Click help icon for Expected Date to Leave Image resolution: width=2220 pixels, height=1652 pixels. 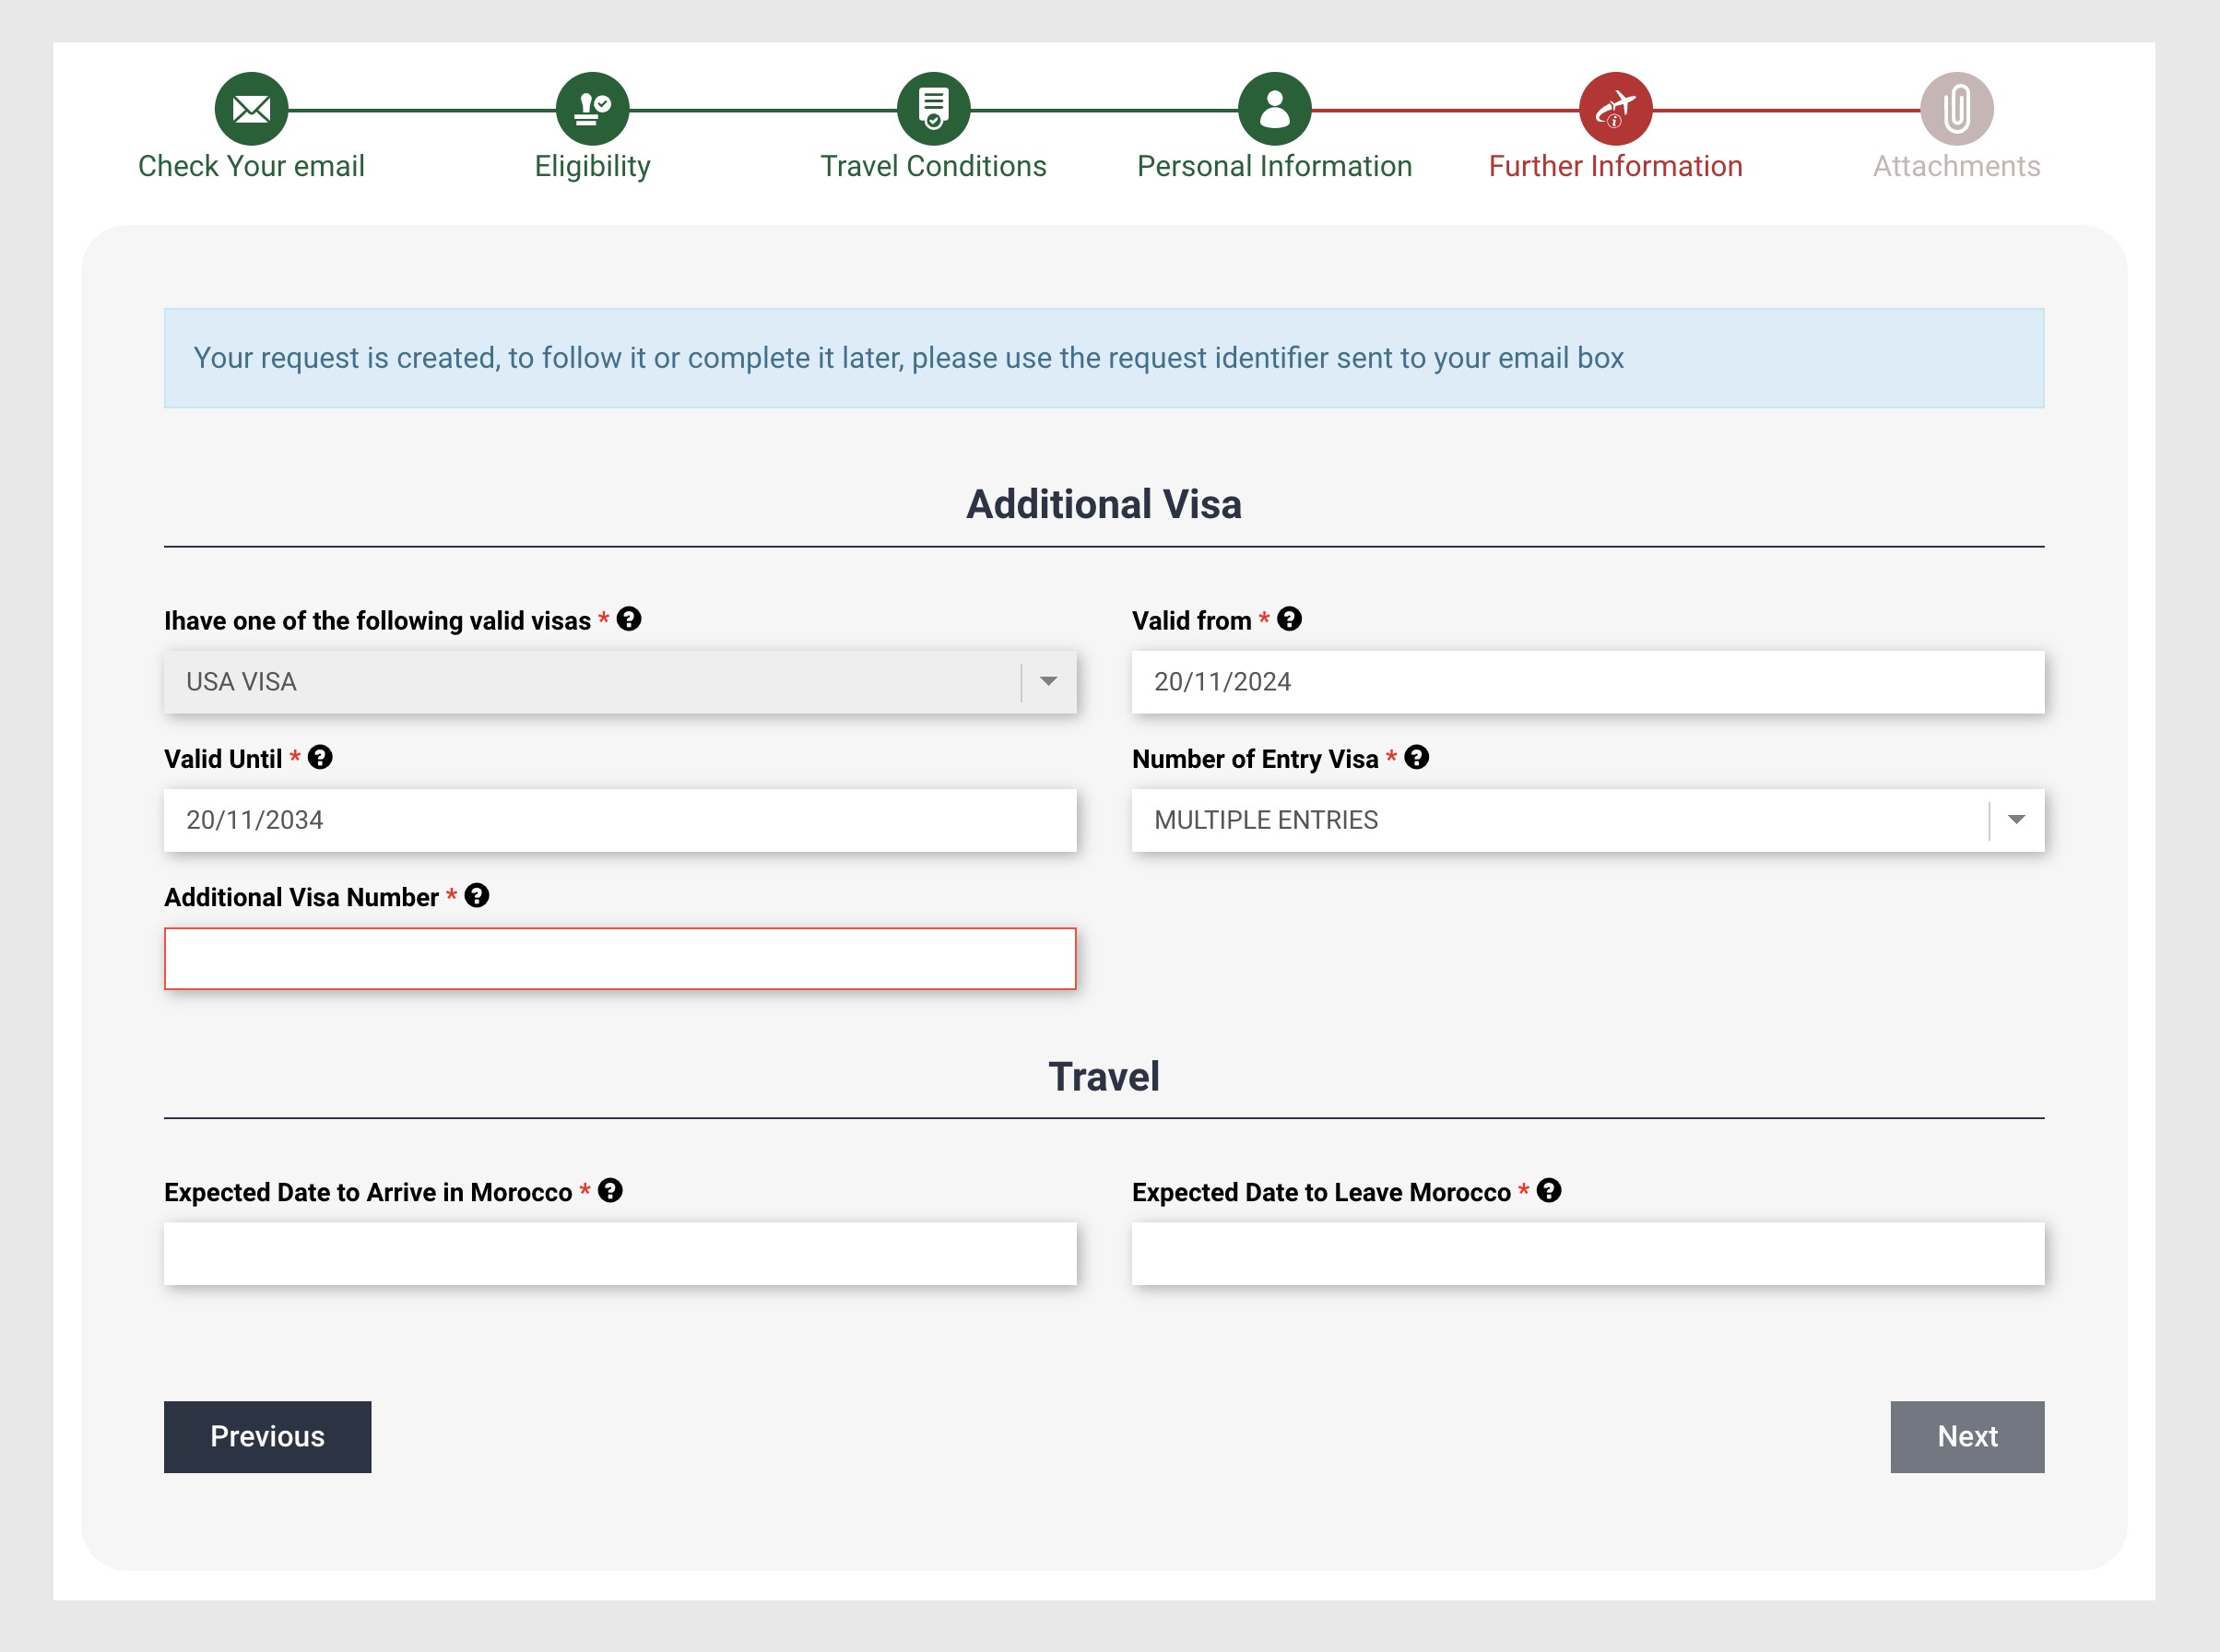coord(1549,1190)
